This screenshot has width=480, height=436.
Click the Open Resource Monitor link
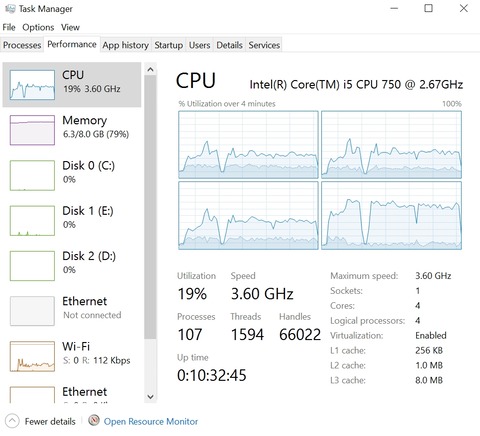pyautogui.click(x=151, y=422)
